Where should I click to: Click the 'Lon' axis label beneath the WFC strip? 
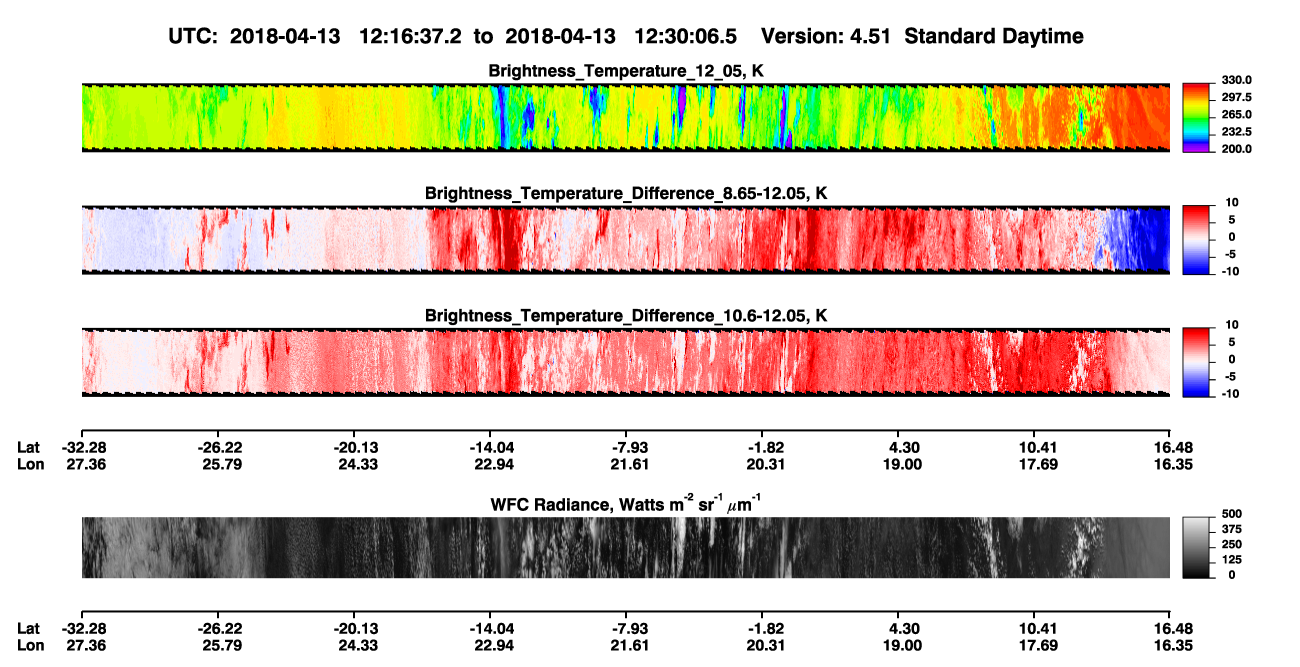[30, 645]
